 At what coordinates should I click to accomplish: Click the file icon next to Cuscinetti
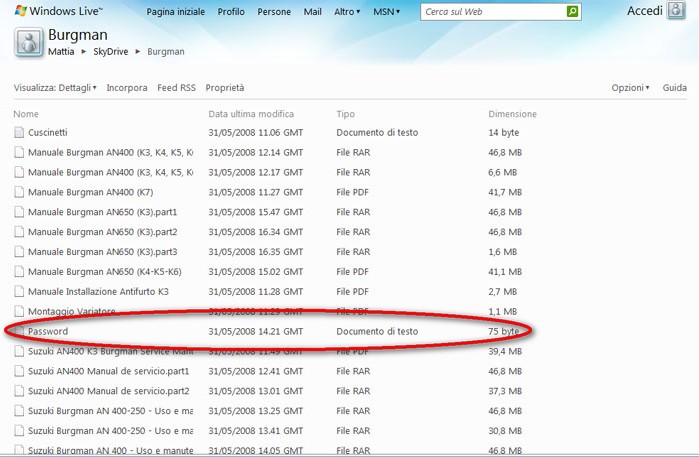(x=19, y=132)
